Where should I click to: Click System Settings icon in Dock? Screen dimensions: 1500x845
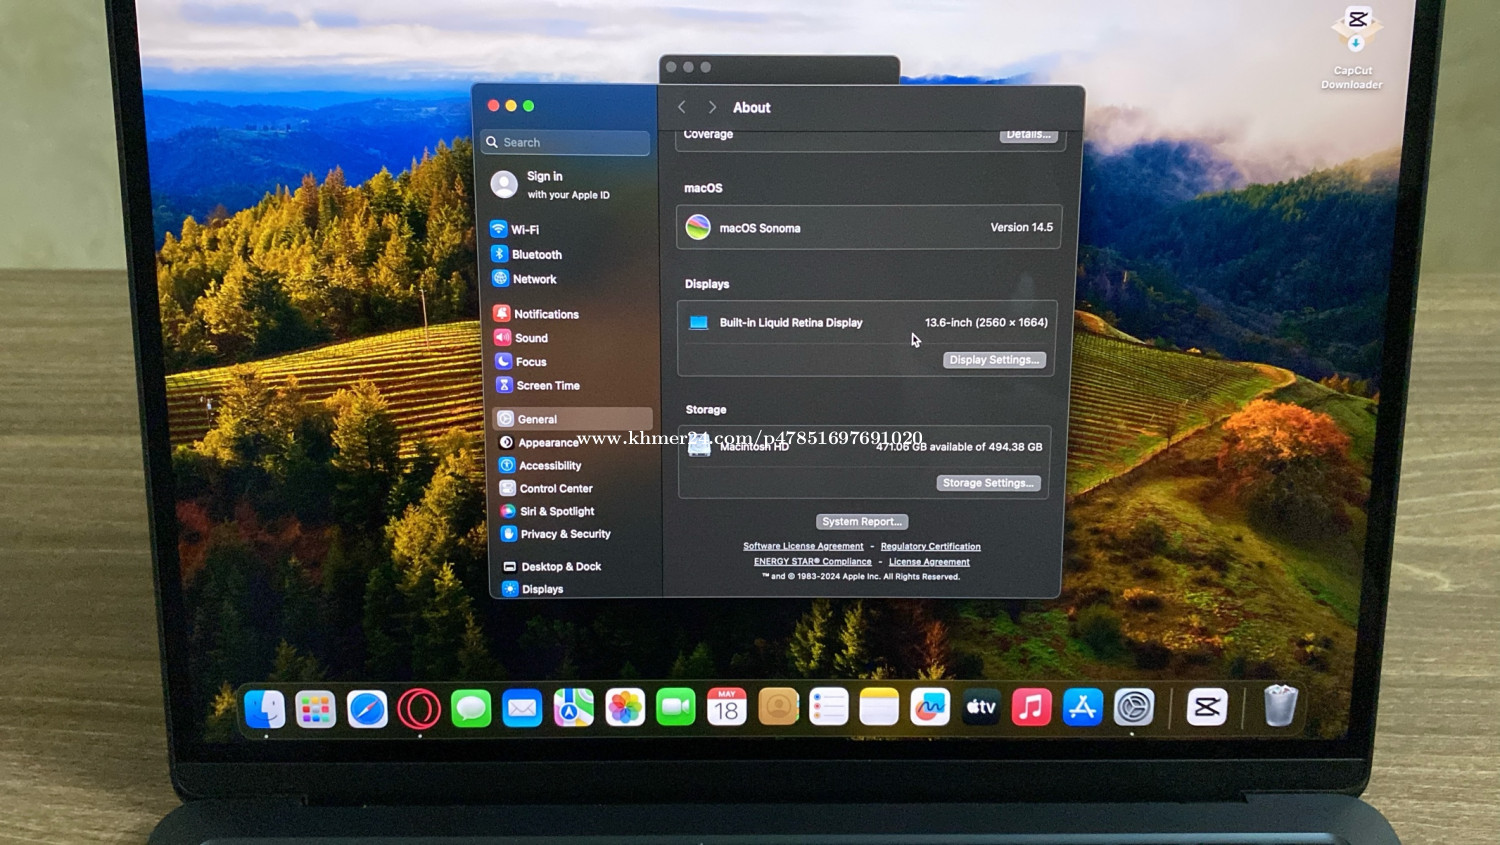[x=1134, y=707]
